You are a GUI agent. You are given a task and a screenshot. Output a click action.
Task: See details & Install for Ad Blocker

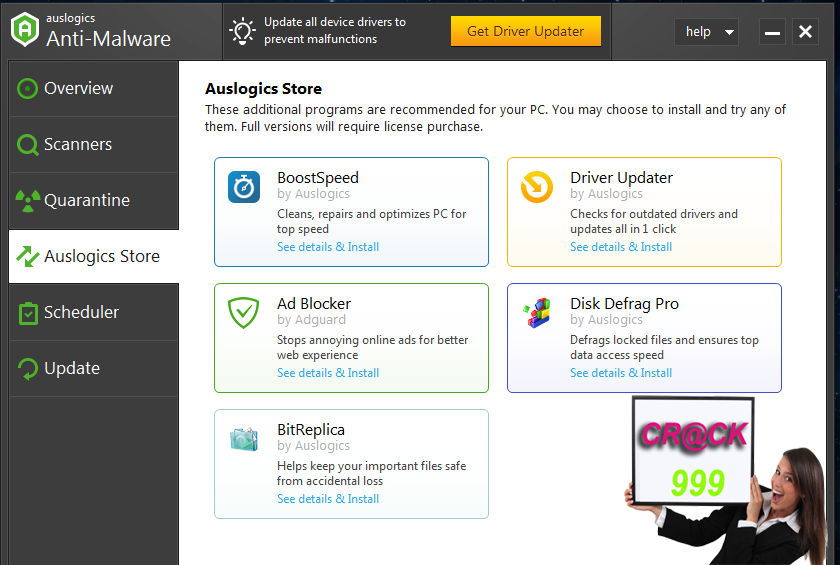click(x=328, y=373)
